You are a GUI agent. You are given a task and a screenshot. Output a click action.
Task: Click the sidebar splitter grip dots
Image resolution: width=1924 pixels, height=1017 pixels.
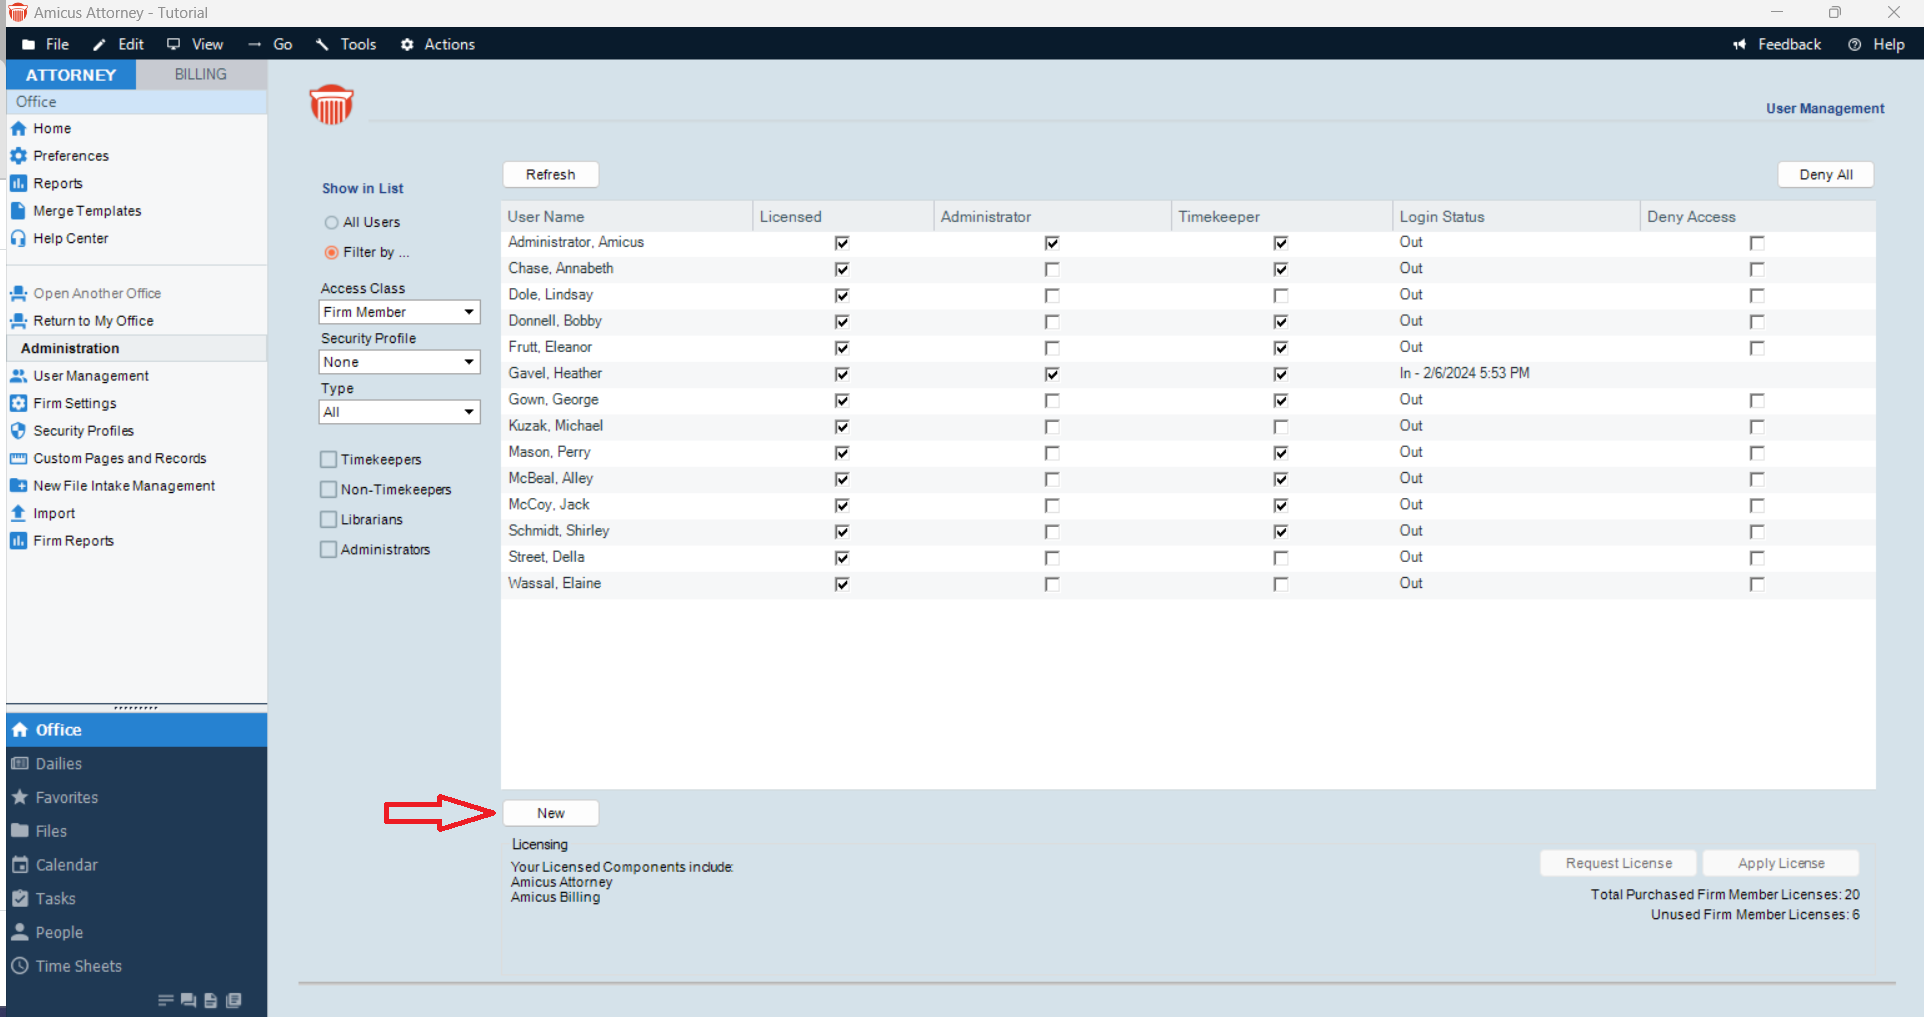[x=136, y=708]
